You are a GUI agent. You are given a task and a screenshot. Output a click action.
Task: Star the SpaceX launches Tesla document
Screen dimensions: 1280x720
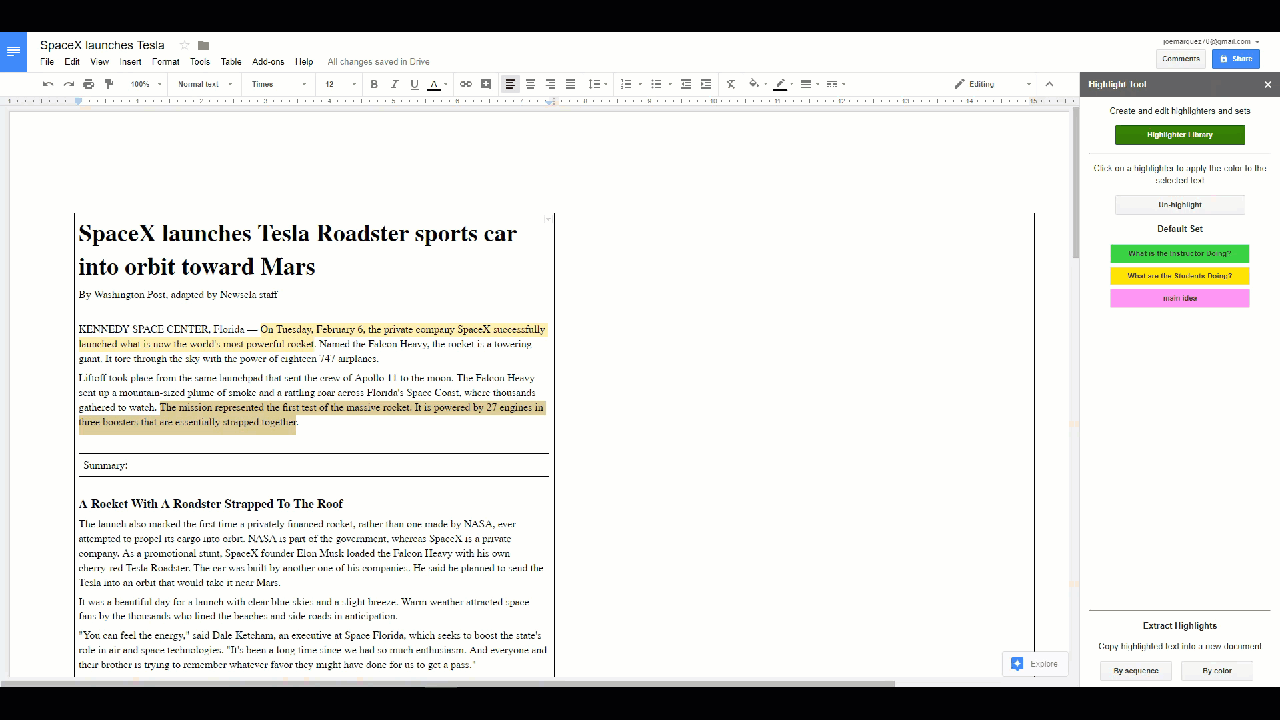[184, 45]
